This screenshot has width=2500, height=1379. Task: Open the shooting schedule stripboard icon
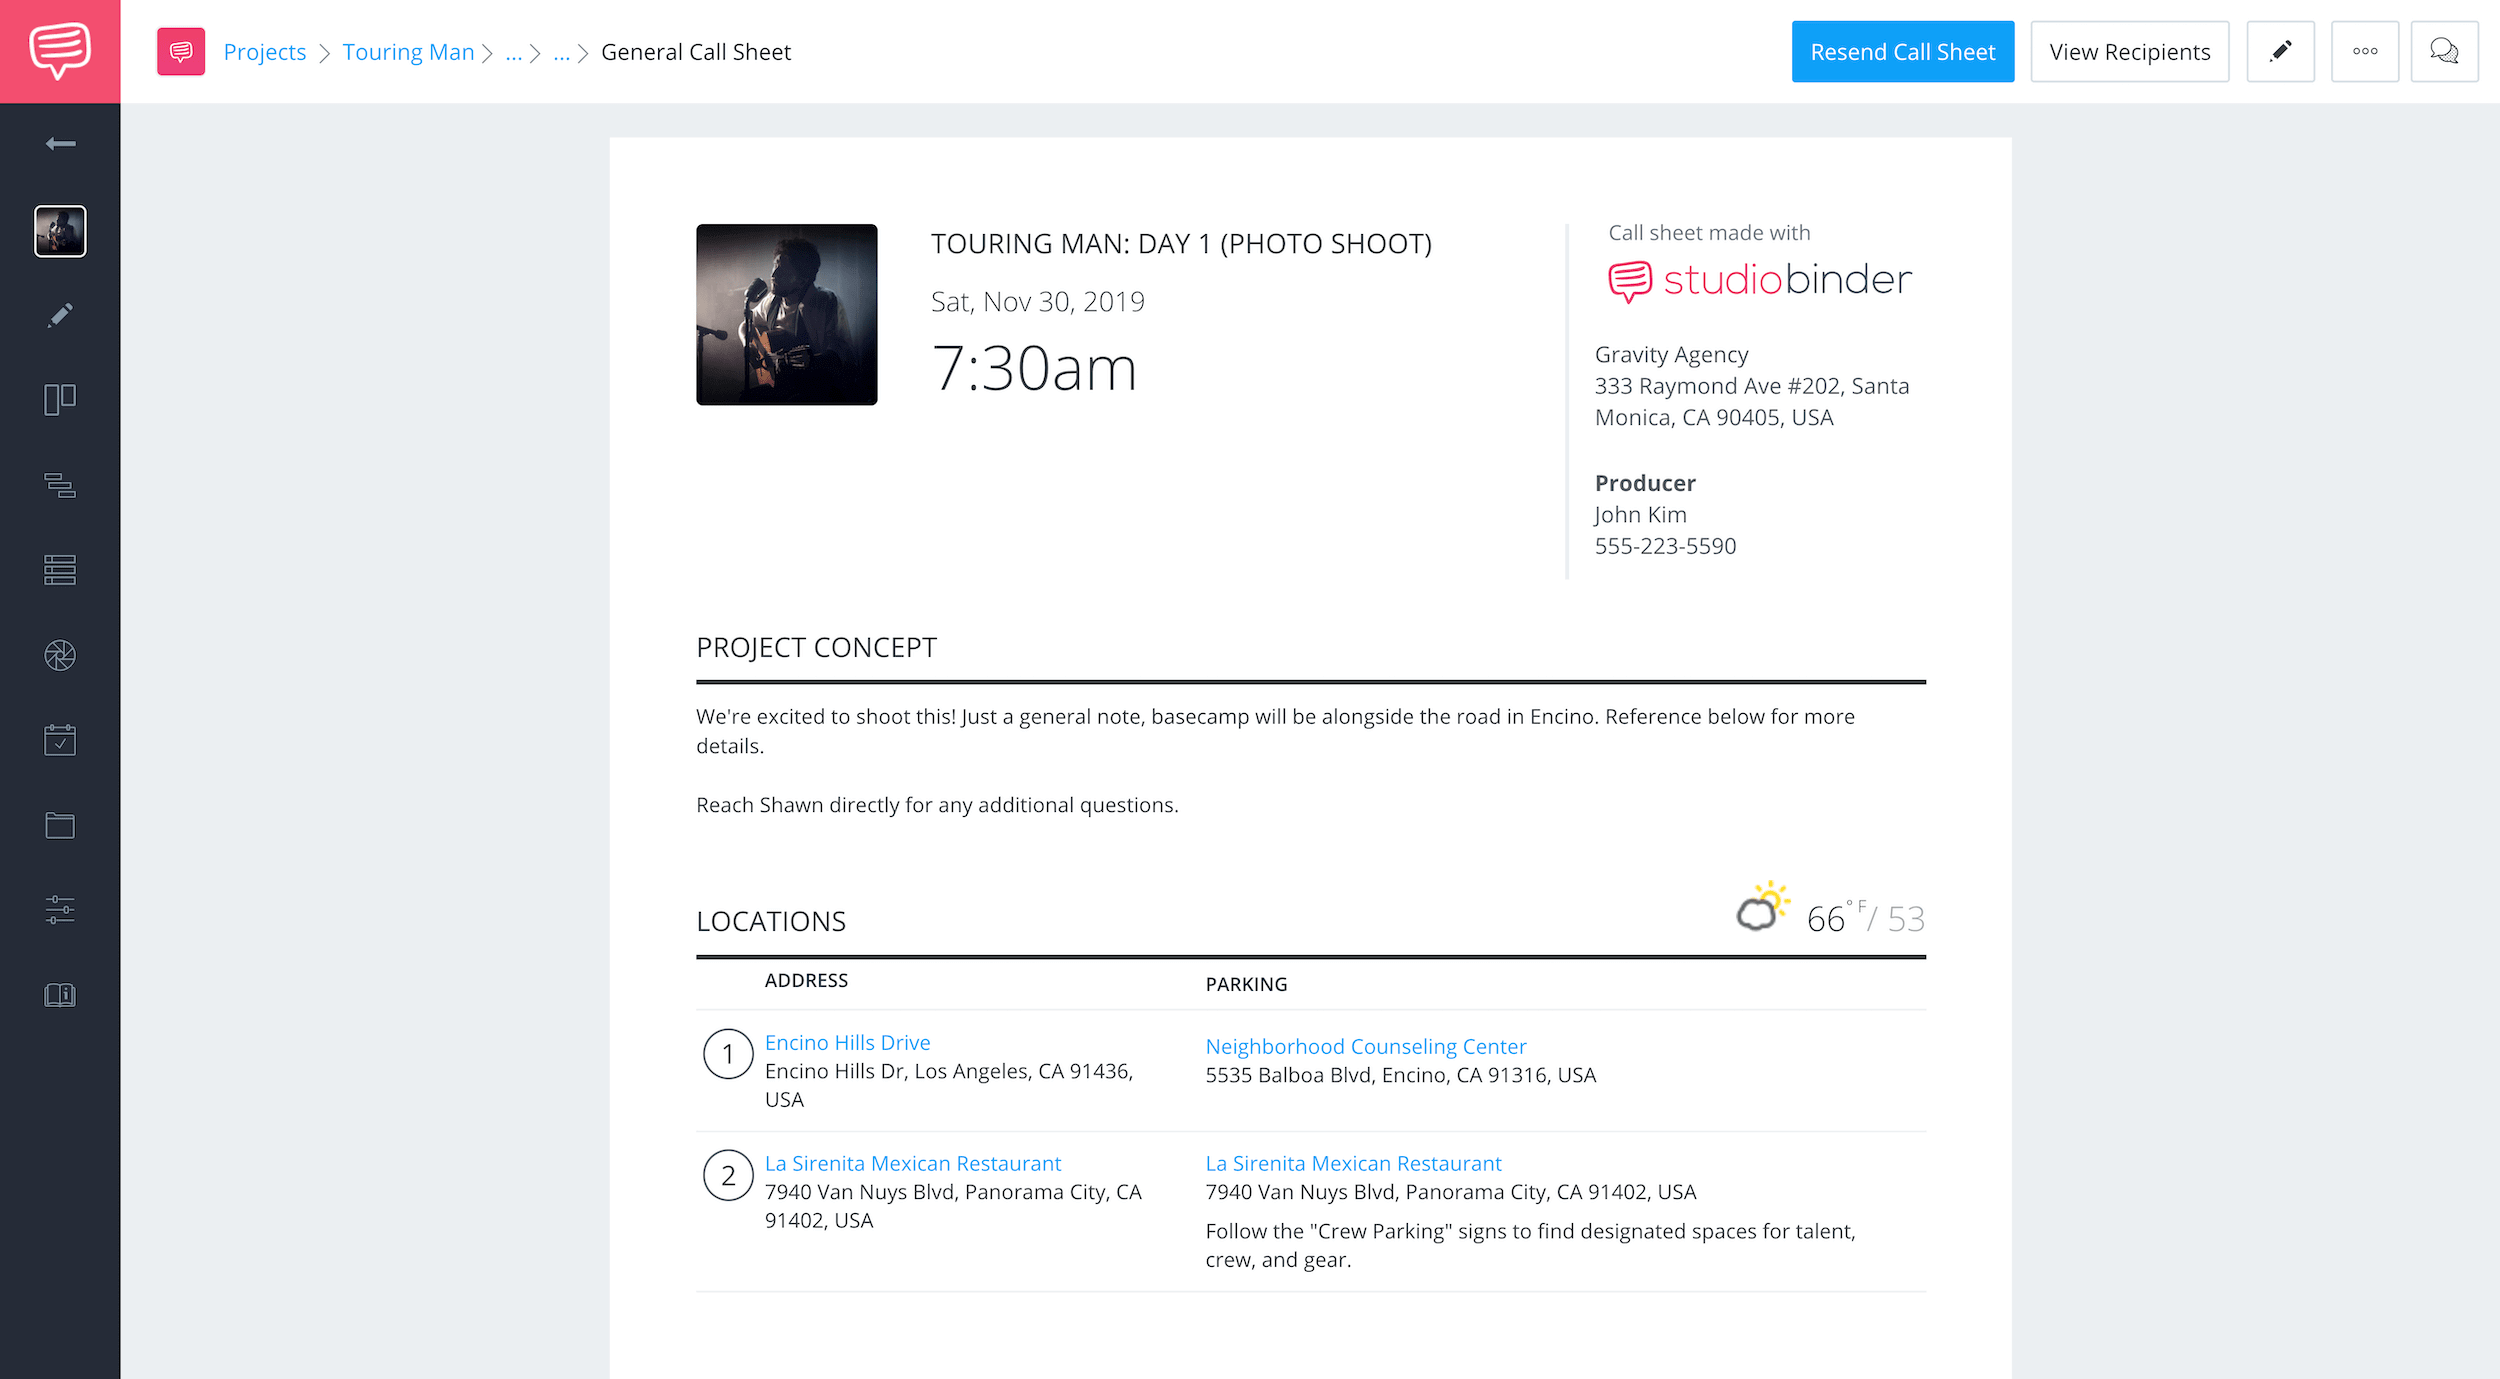60,485
